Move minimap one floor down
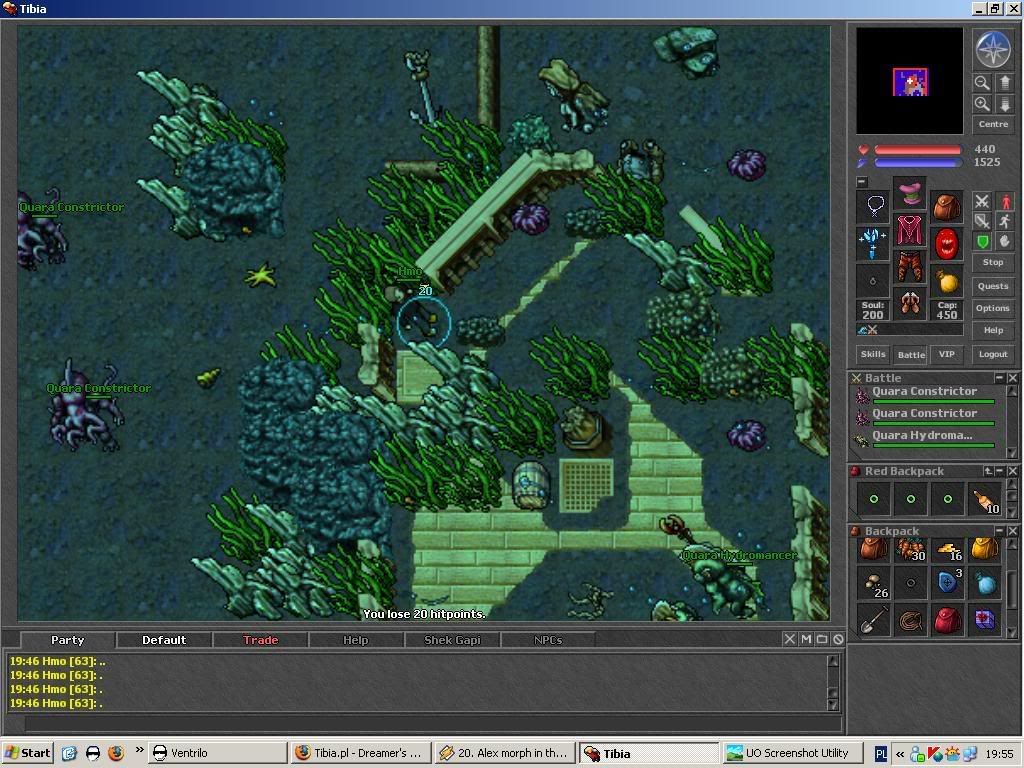 [1004, 104]
